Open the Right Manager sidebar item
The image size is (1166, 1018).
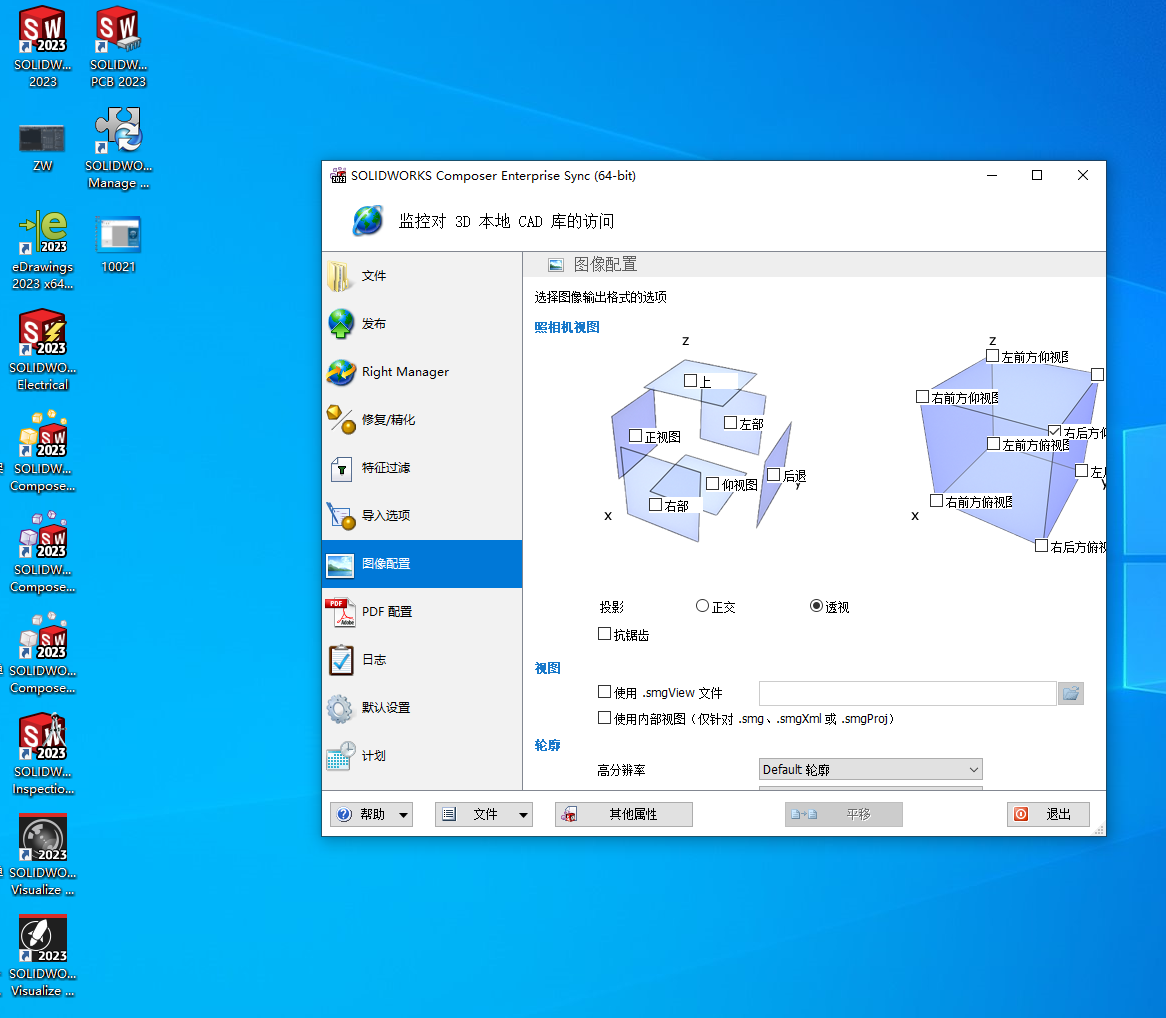point(405,372)
